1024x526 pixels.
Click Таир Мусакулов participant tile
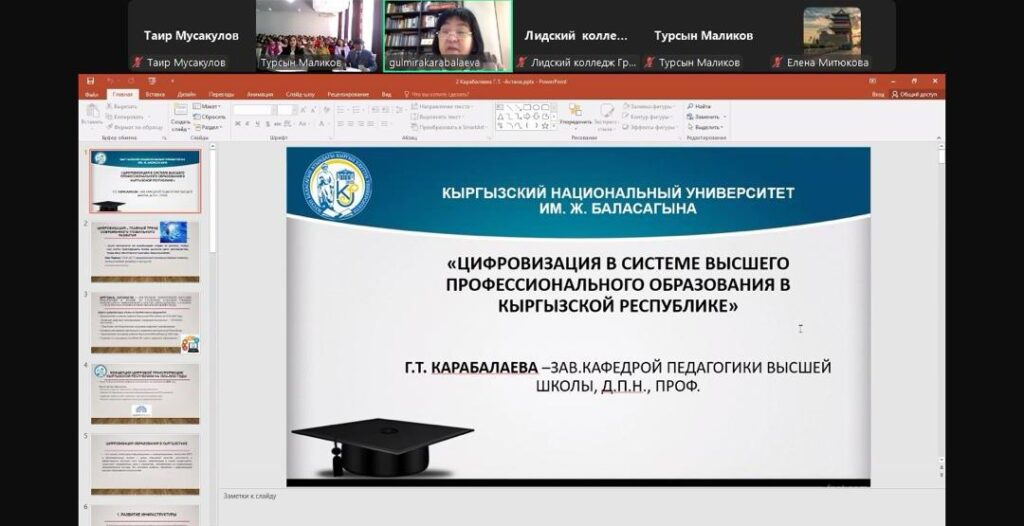point(191,36)
